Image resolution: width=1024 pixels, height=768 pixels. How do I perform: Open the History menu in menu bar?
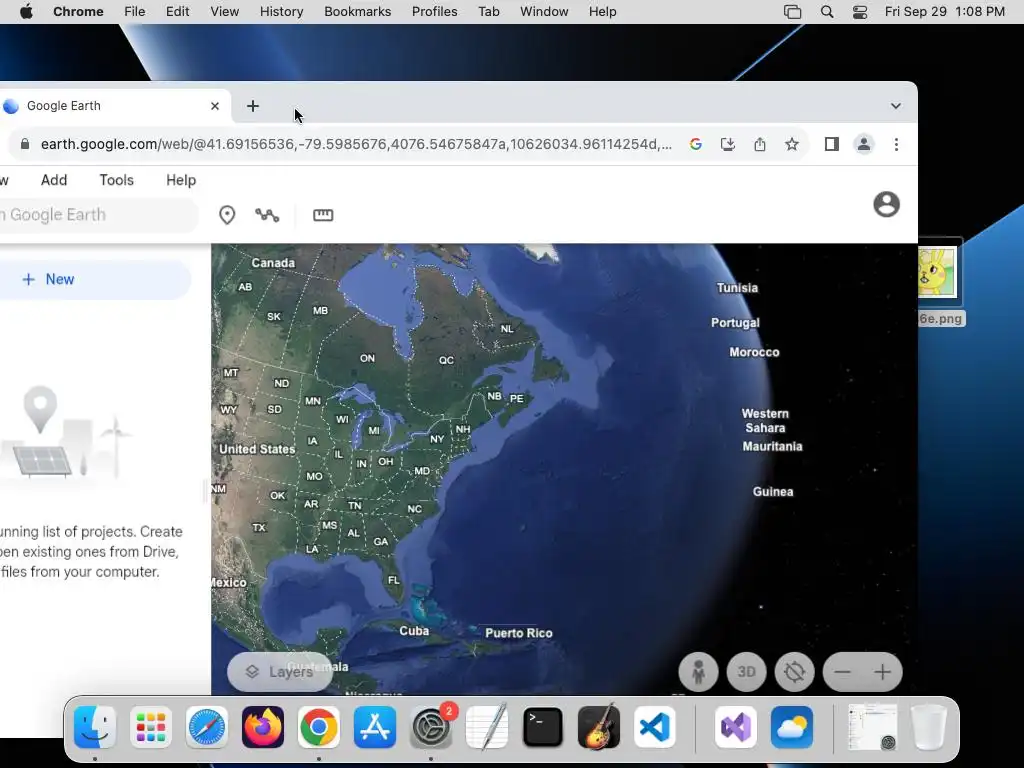[281, 12]
